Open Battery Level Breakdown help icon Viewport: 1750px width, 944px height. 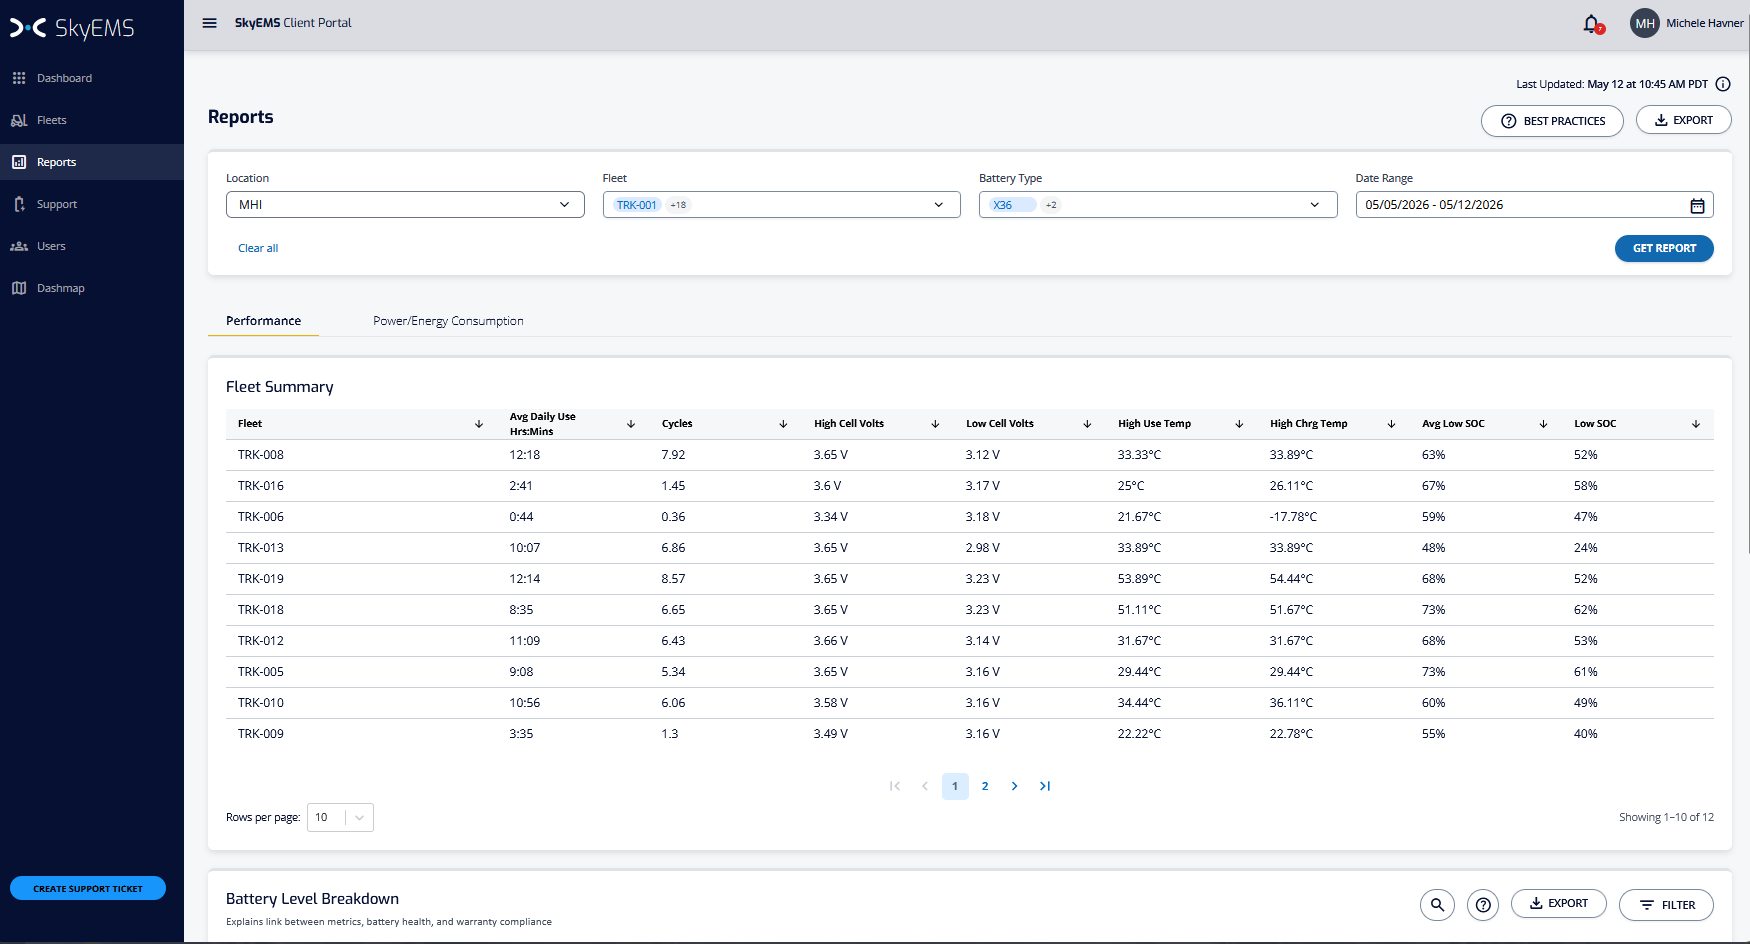tap(1483, 905)
